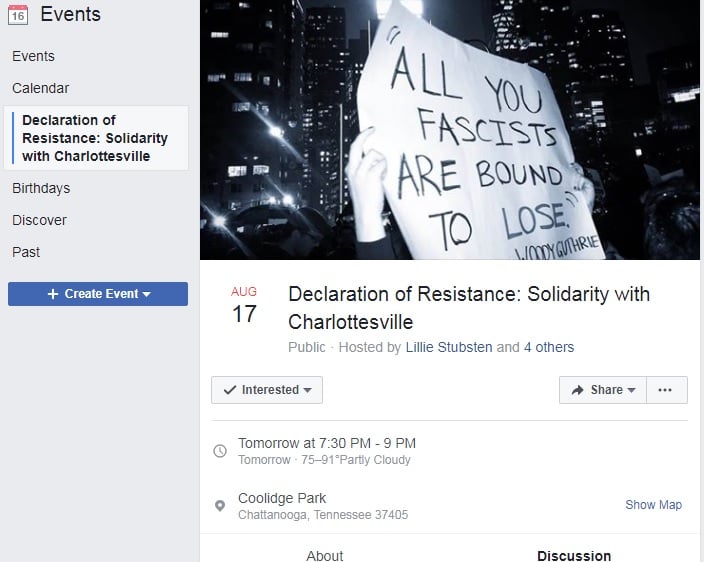Go to Past events in sidebar

point(26,252)
